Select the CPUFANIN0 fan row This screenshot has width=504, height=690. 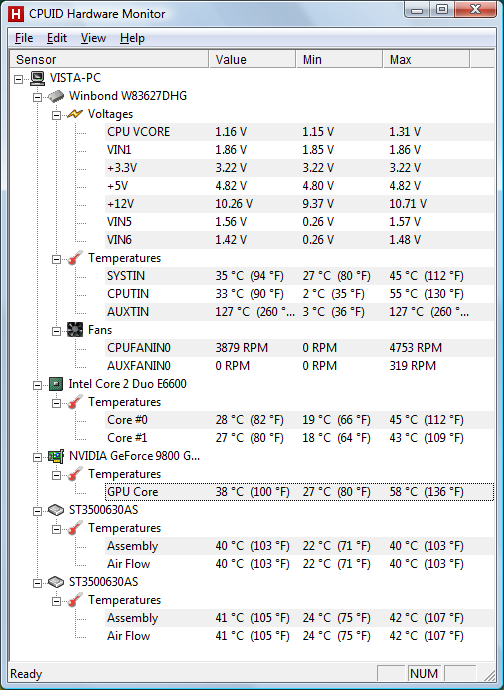point(299,348)
